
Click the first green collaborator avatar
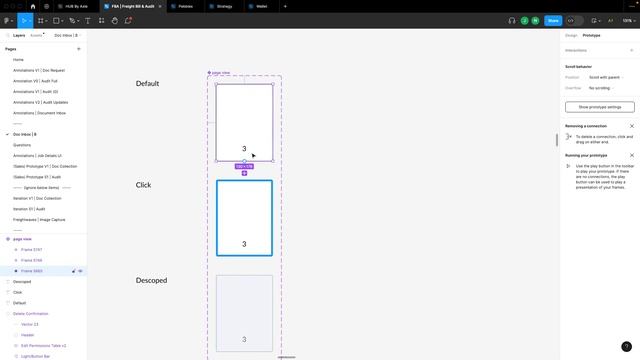[x=524, y=20]
